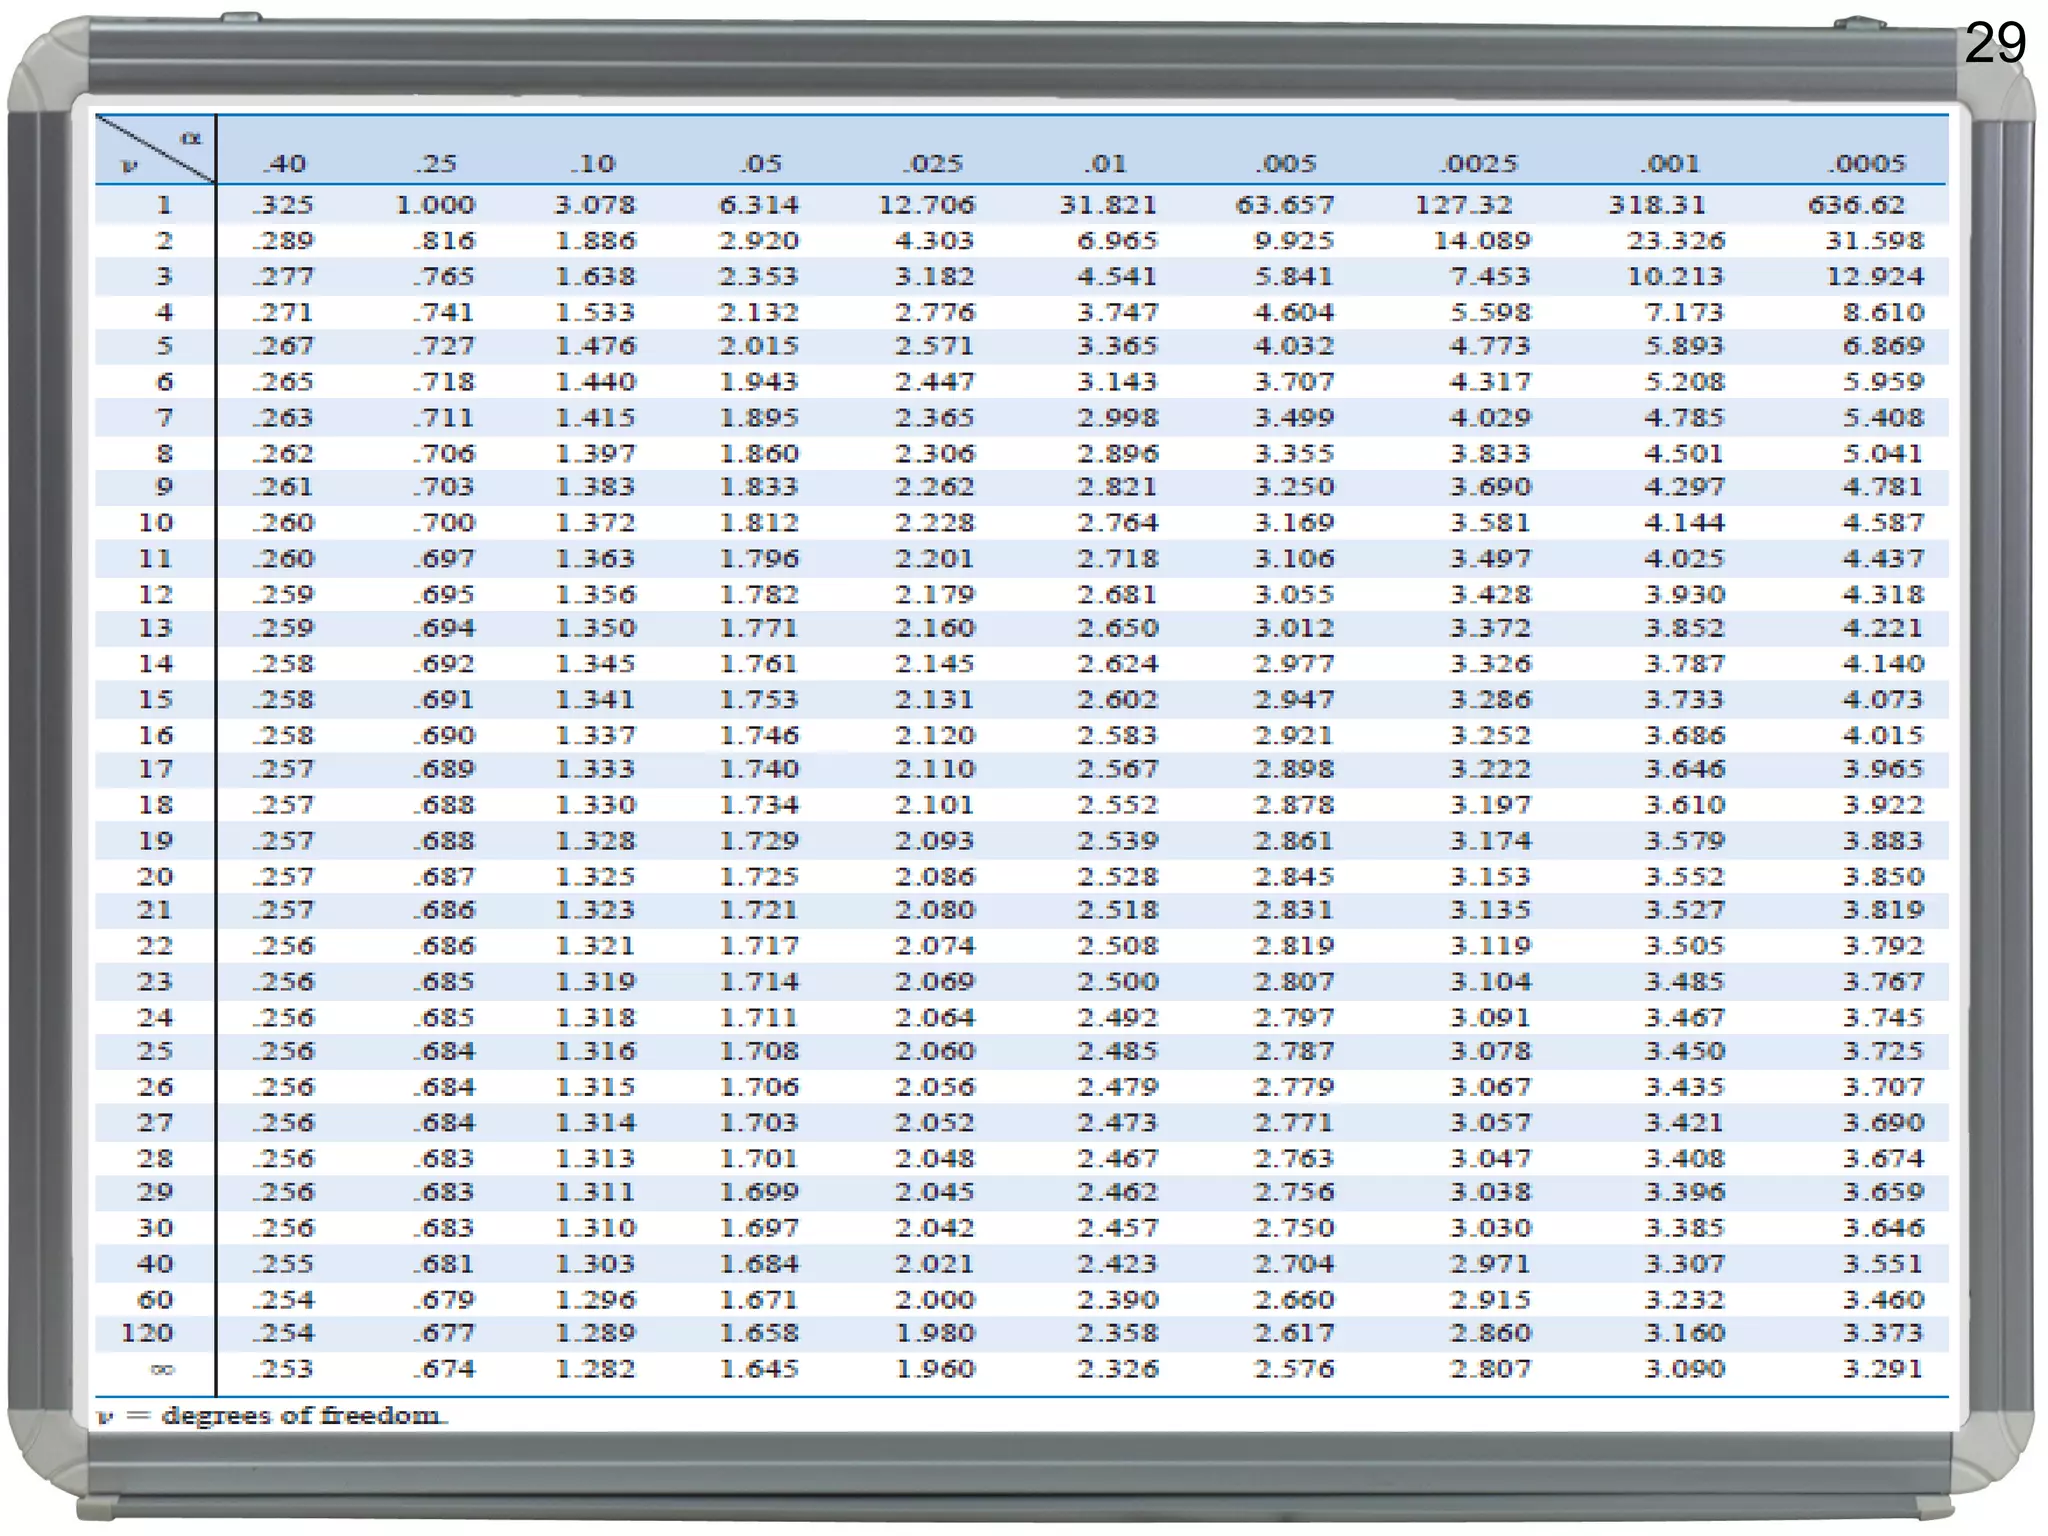Click the value 2.000 in row 60
The height and width of the screenshot is (1536, 2048).
coord(934,1299)
